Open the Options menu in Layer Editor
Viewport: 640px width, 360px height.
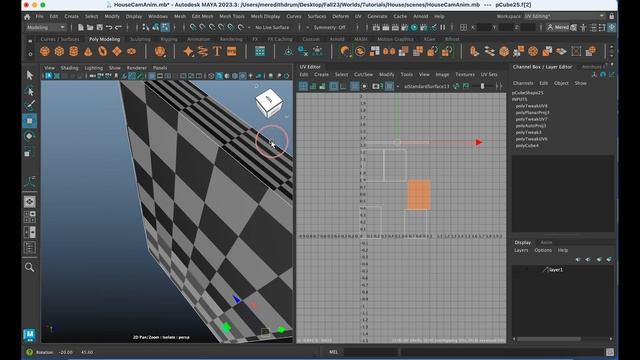pos(543,250)
